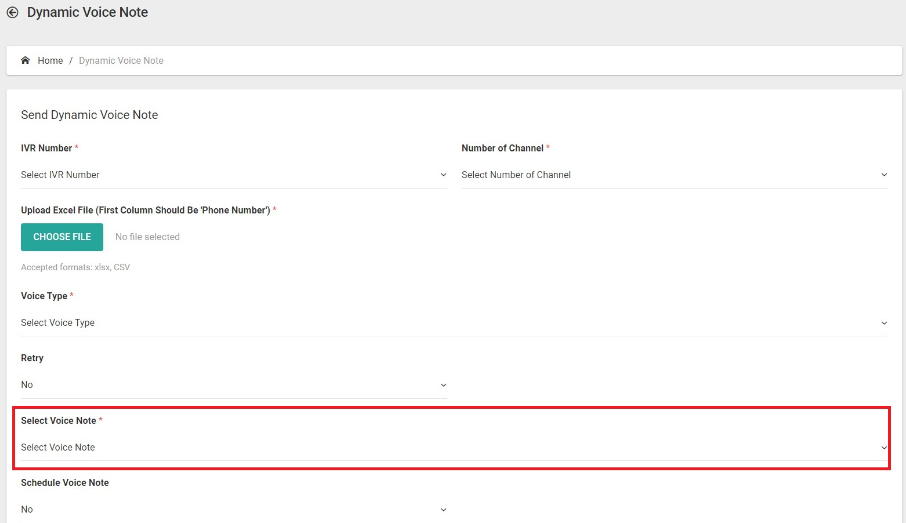Open the Retry dropdown showing No
Screen dimensions: 906x523
pyautogui.click(x=233, y=385)
